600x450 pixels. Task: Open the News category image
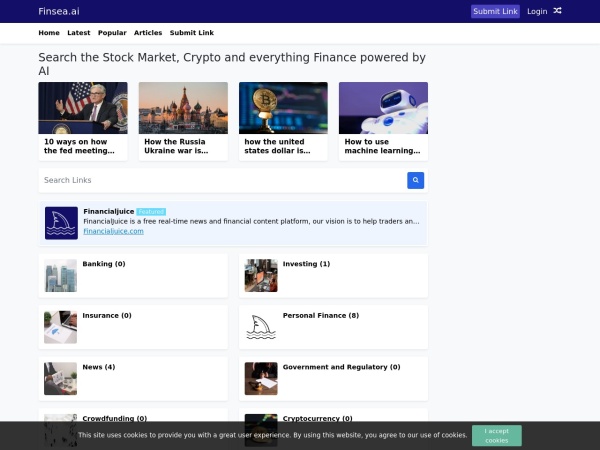(61, 379)
